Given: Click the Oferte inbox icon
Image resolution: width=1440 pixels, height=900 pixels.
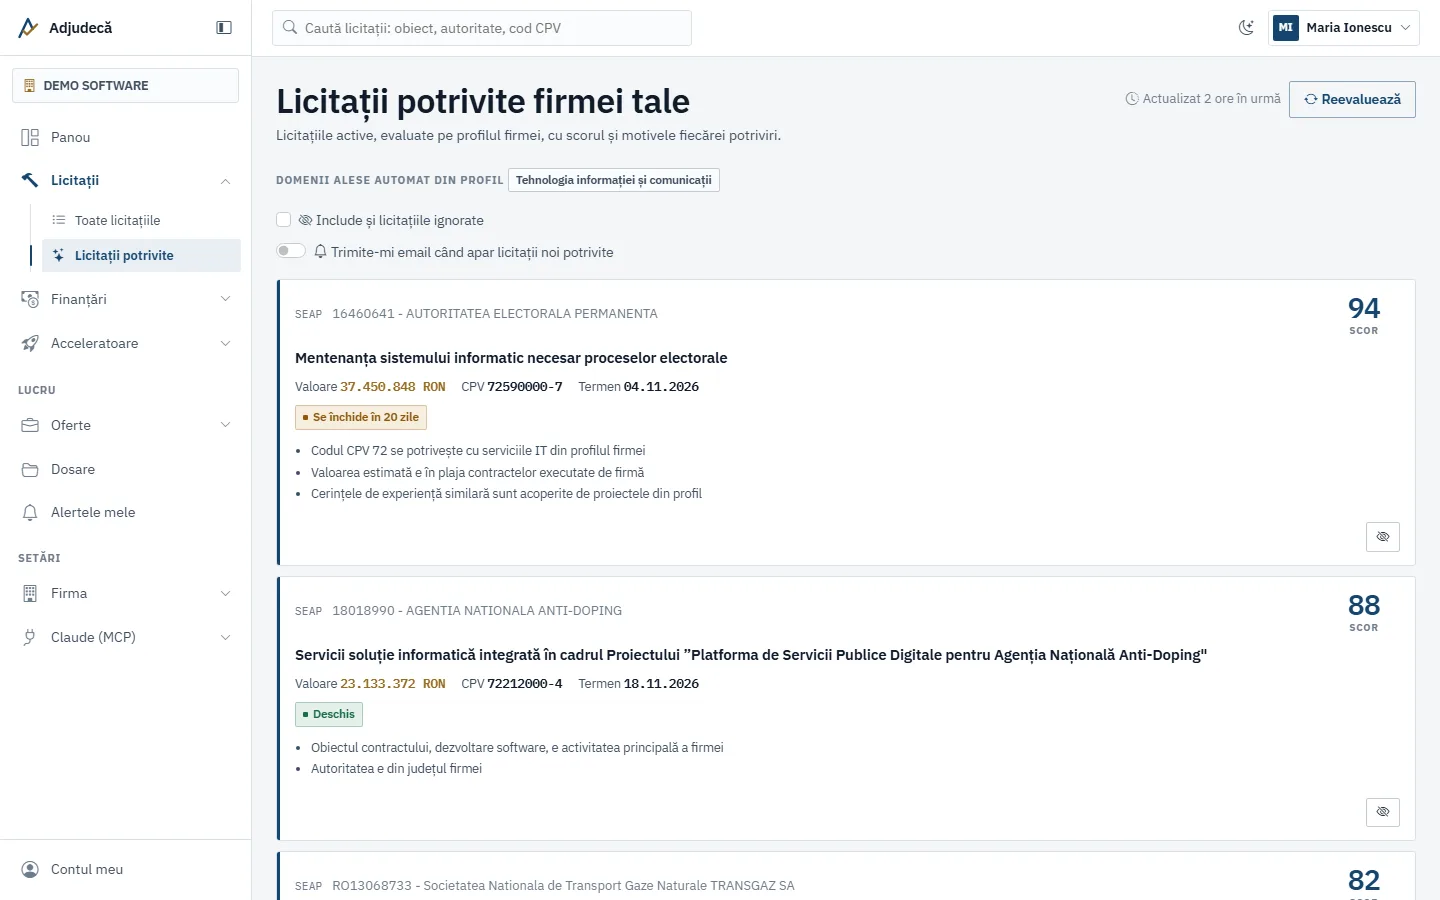Looking at the screenshot, I should pos(30,425).
